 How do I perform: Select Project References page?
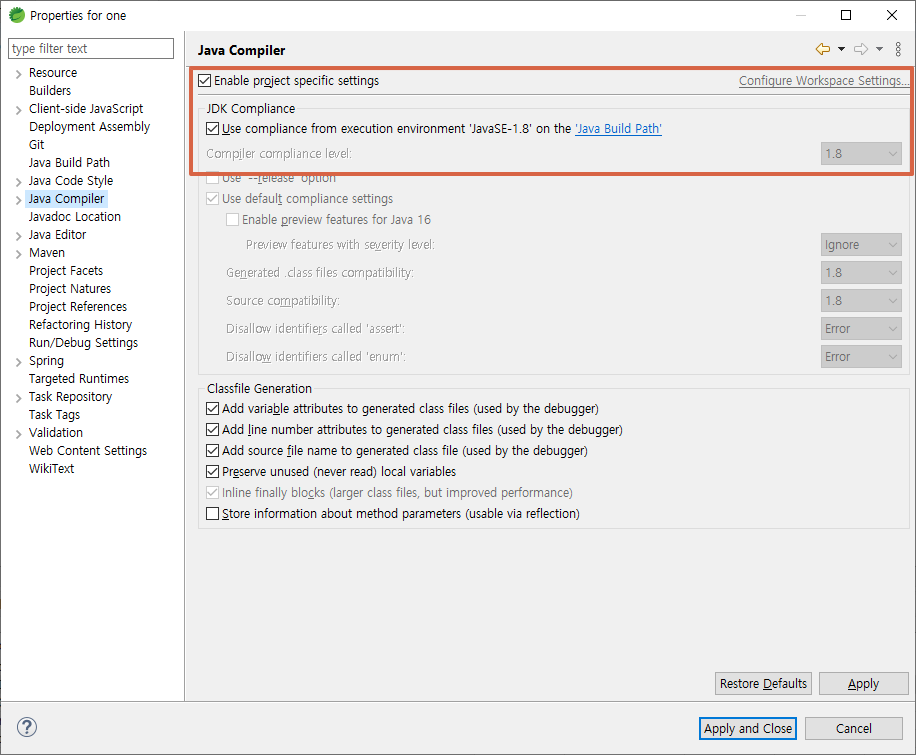coord(78,307)
